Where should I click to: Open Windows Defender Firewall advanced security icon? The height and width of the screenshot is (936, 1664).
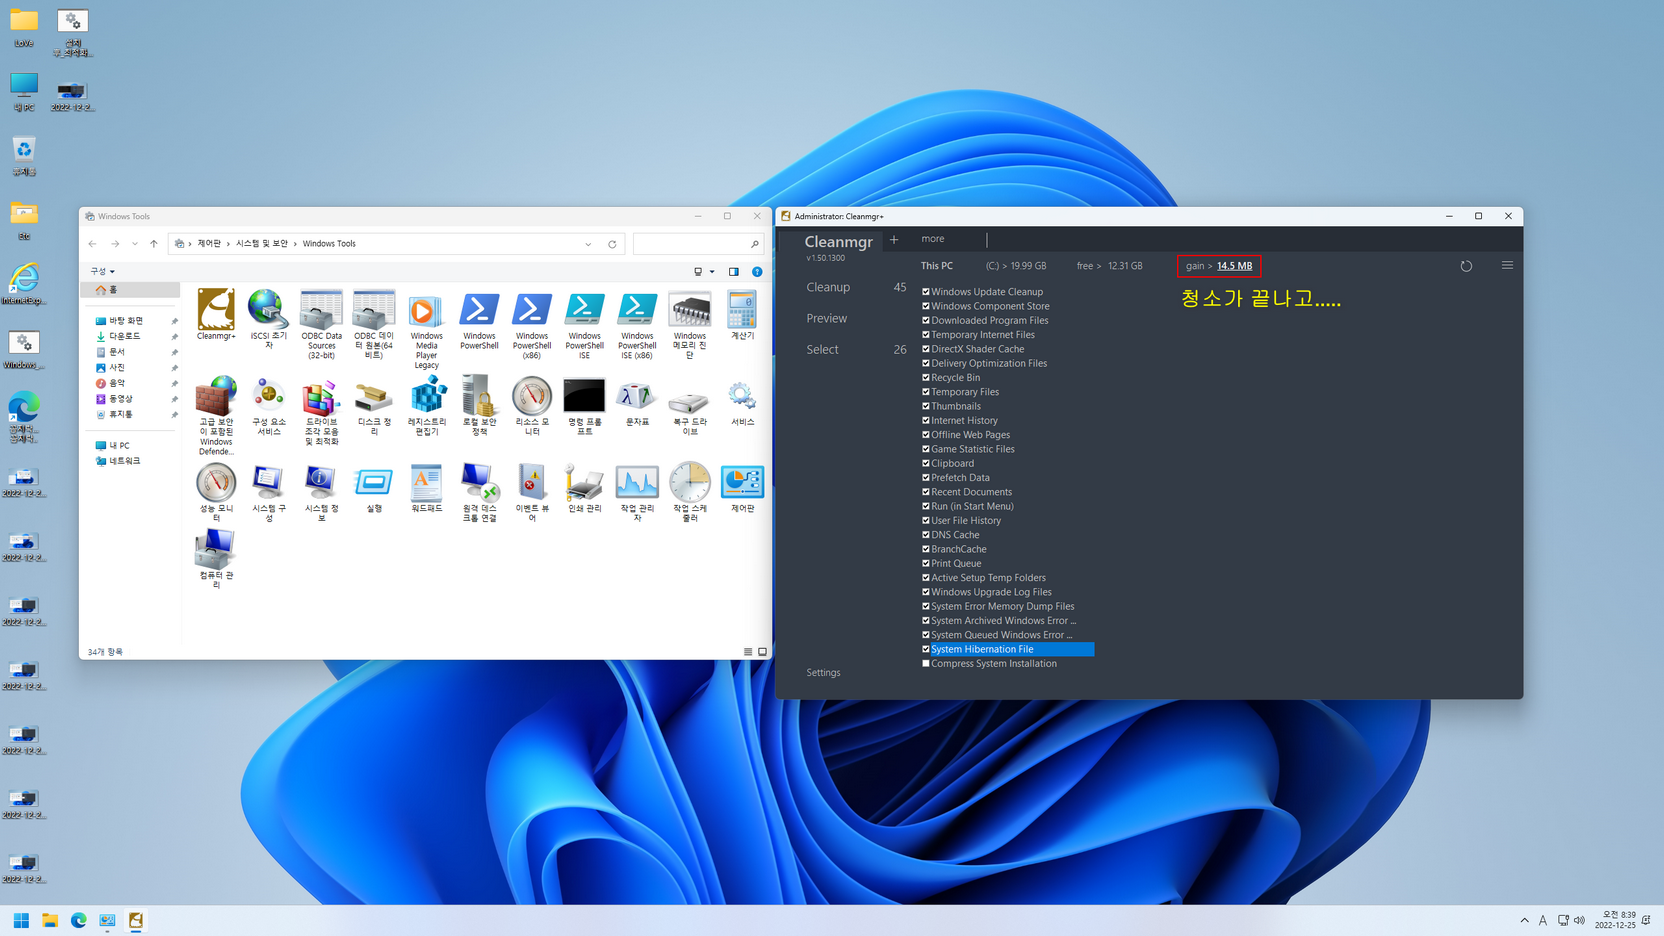216,416
